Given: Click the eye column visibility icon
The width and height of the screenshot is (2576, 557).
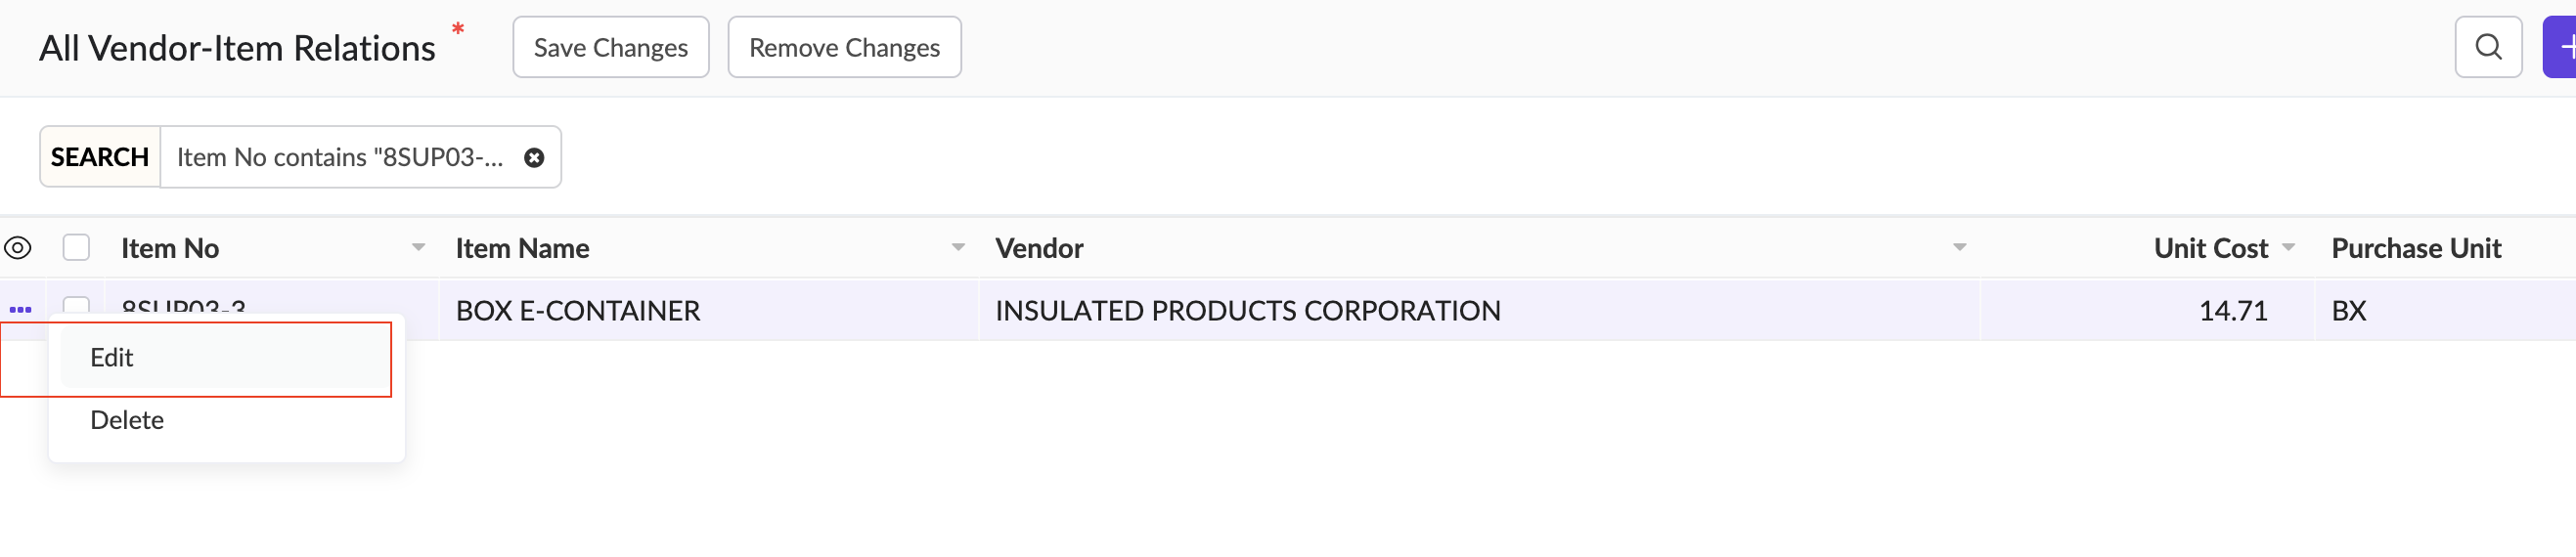Looking at the screenshot, I should coord(18,247).
